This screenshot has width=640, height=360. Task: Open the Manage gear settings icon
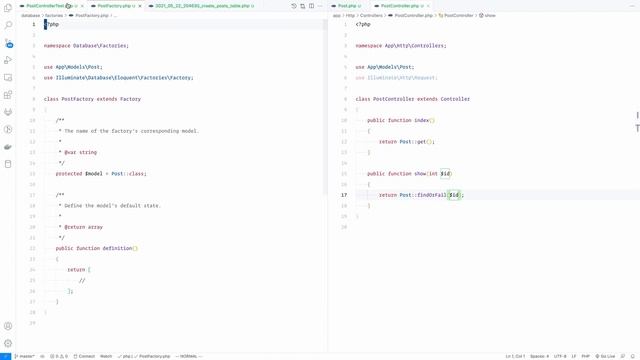8,343
